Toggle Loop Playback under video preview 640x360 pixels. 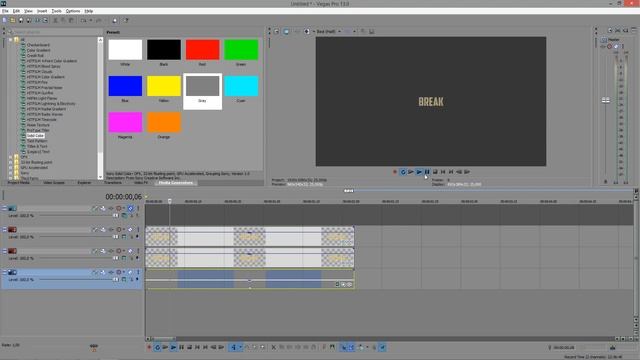(403, 172)
